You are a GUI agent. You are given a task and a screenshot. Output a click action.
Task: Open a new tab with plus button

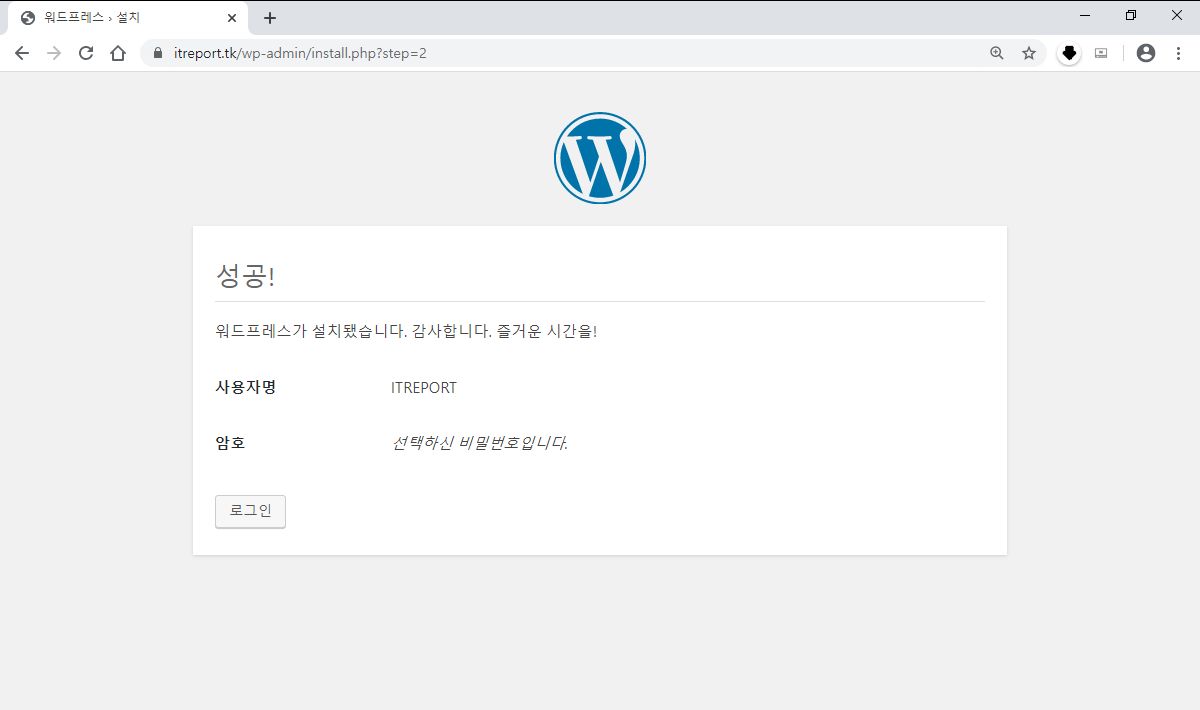tap(269, 18)
